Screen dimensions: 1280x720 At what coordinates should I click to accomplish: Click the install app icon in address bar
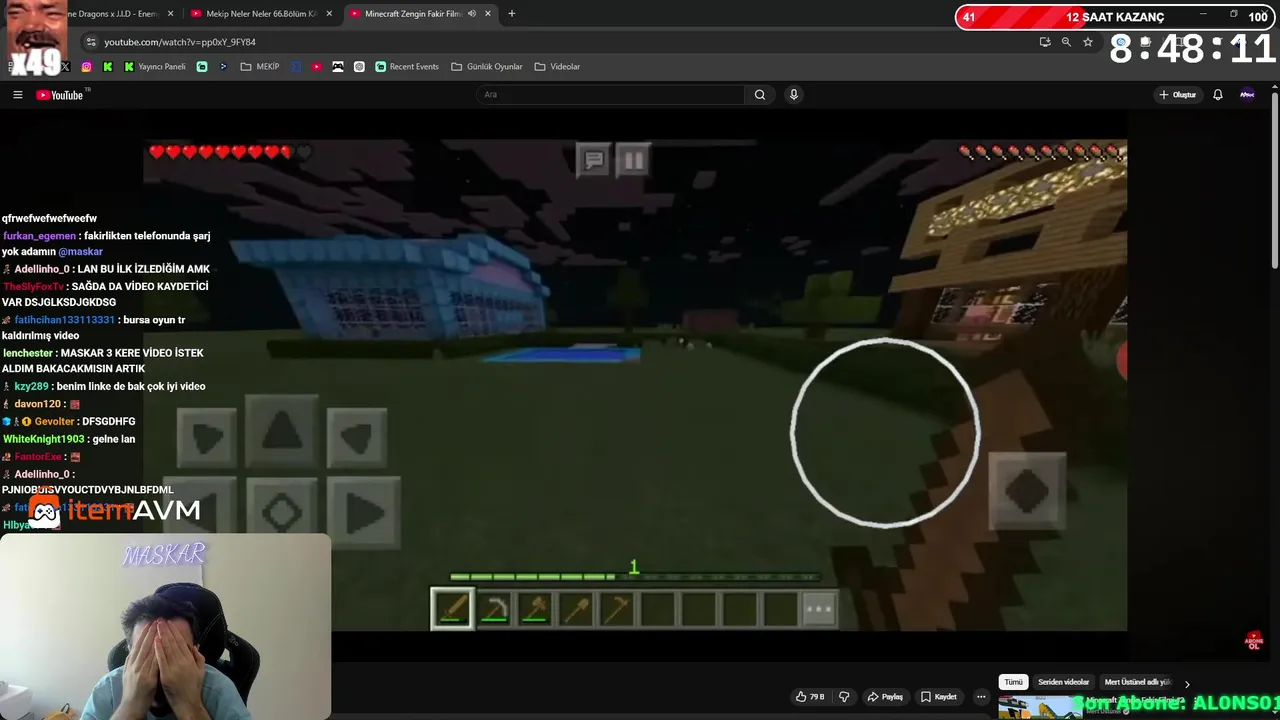click(1045, 42)
